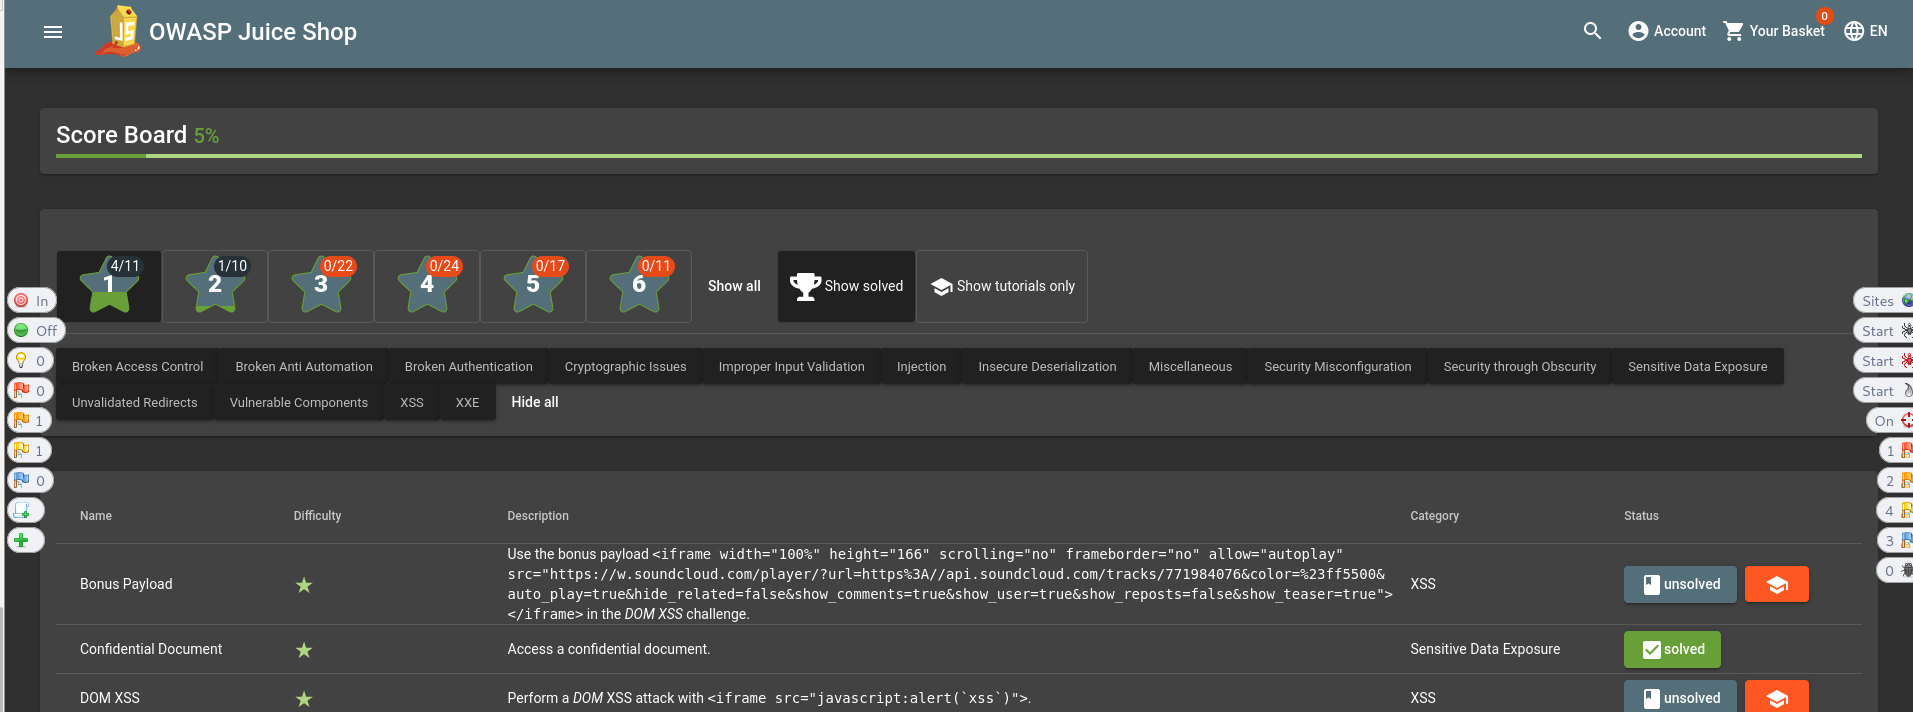Open HUD page alerts red flag
The image size is (1913, 712).
29,390
